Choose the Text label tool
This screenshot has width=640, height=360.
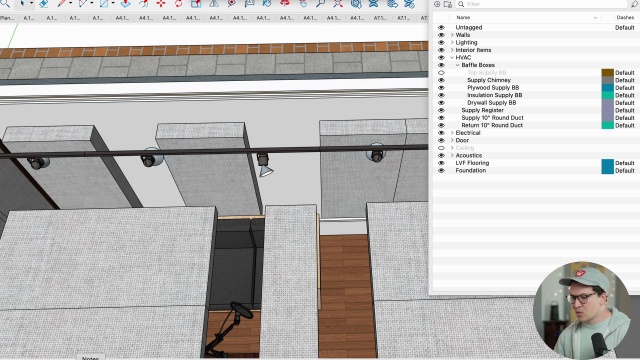click(x=249, y=4)
